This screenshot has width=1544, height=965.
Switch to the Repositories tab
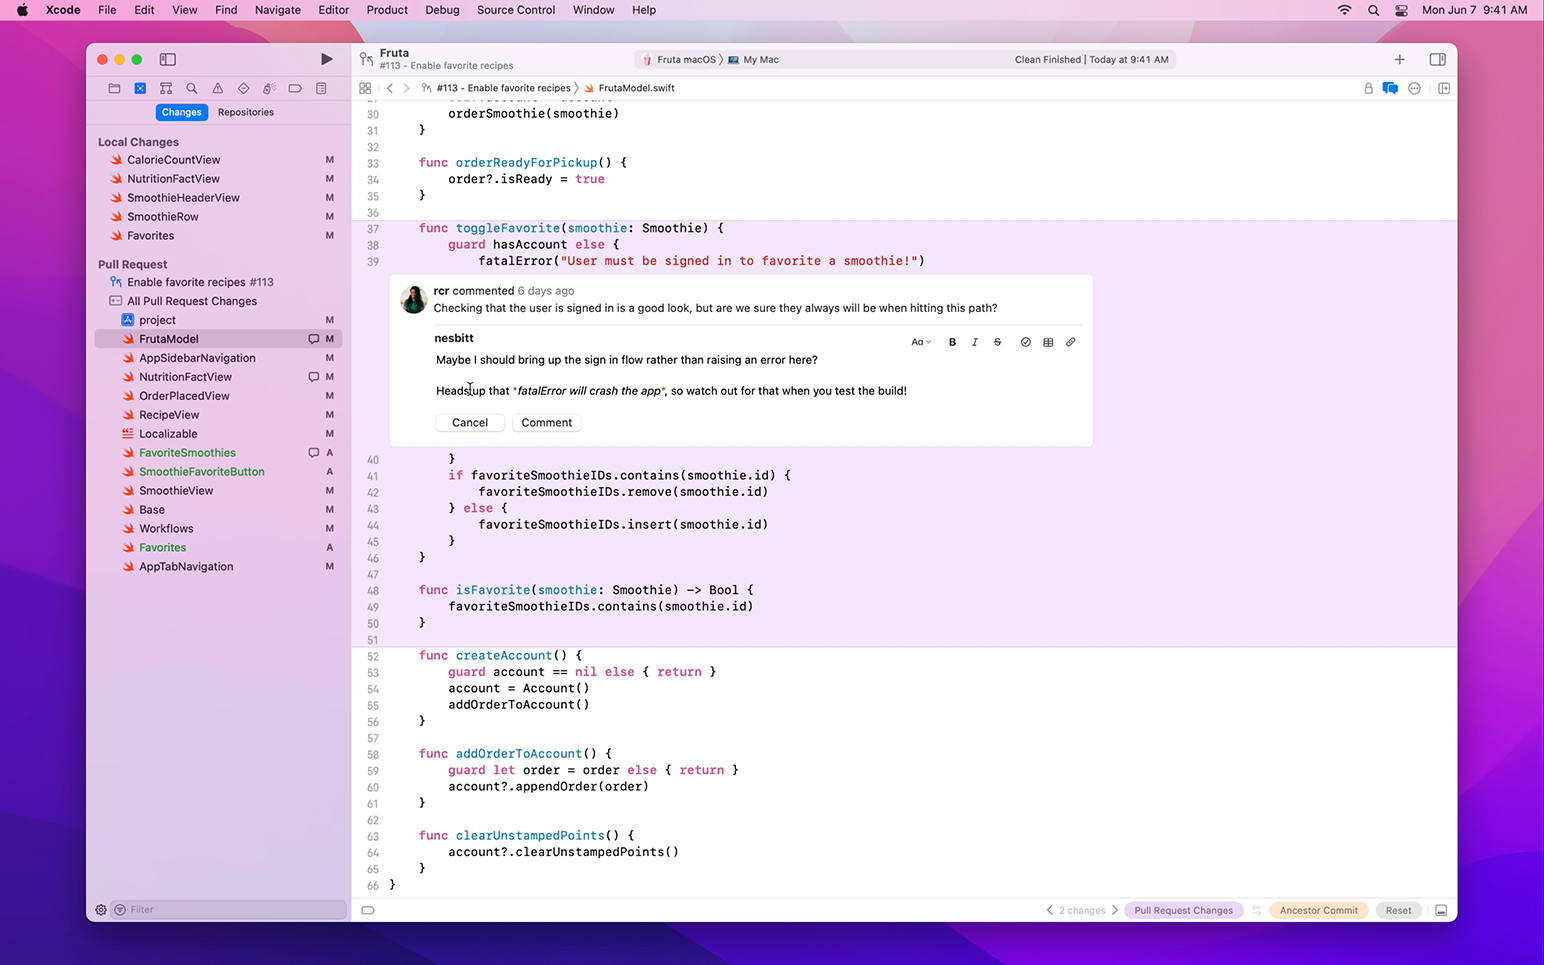pos(245,112)
